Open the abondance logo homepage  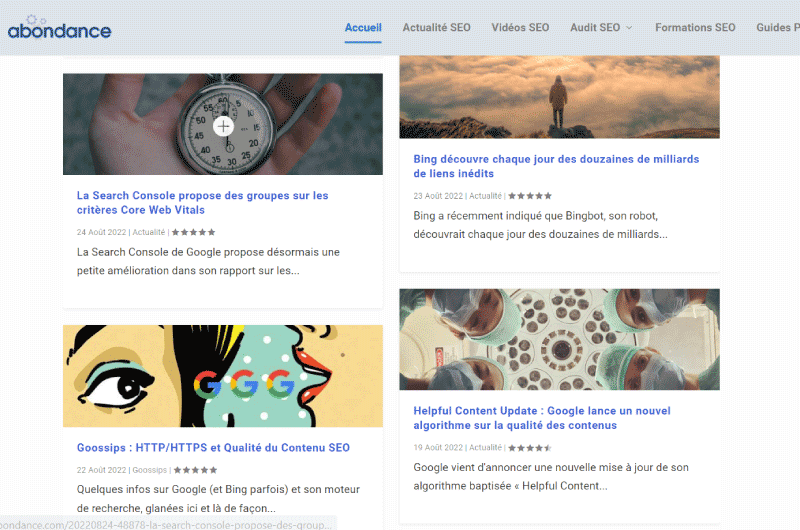[59, 28]
